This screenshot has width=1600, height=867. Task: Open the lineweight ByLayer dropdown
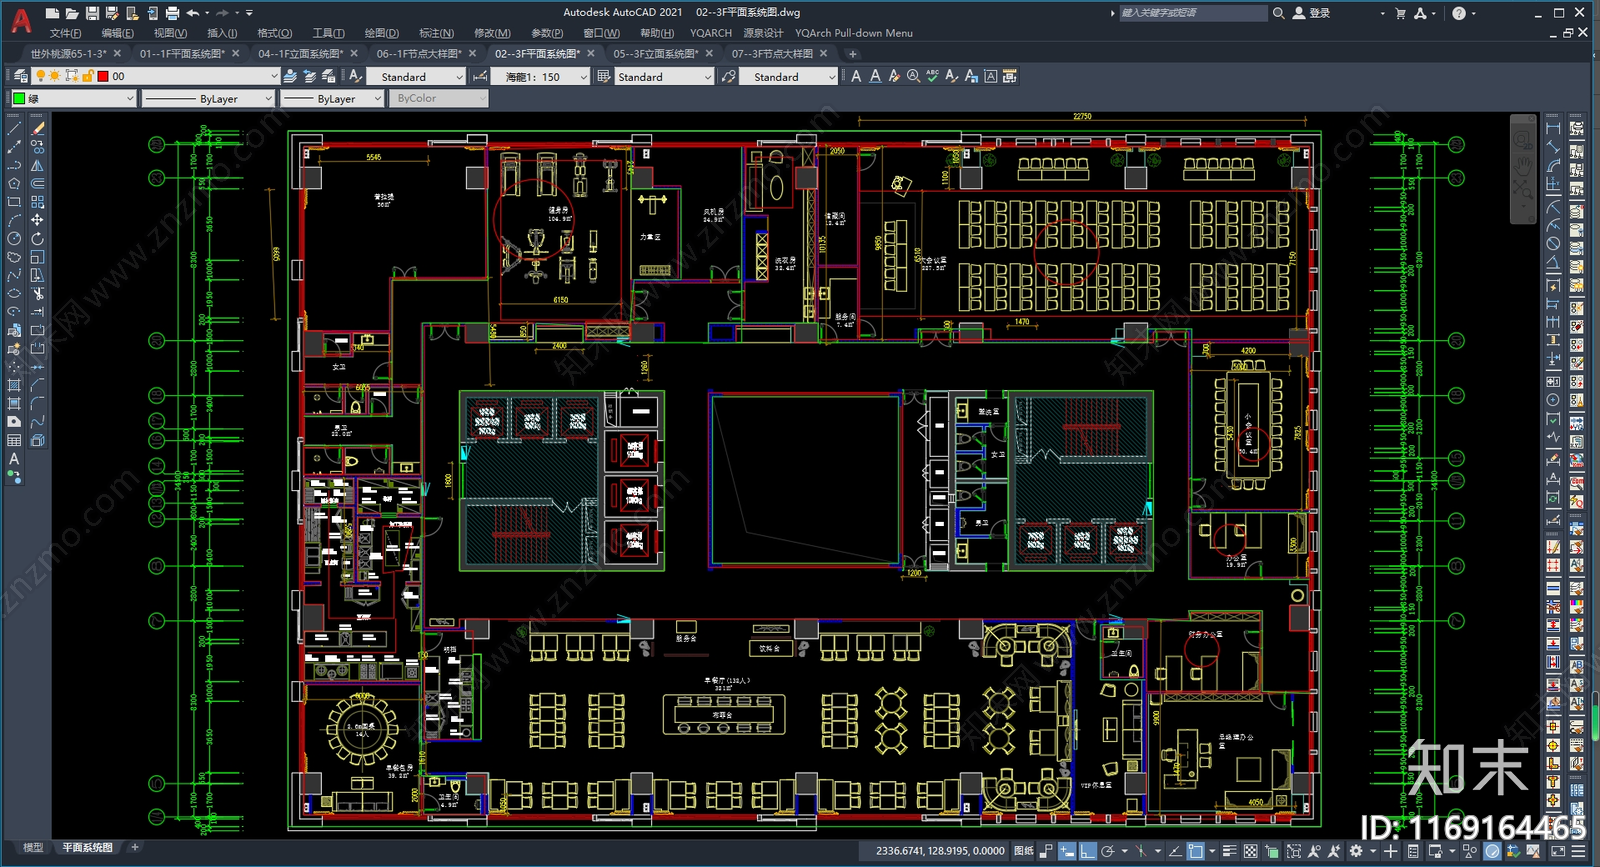point(377,98)
